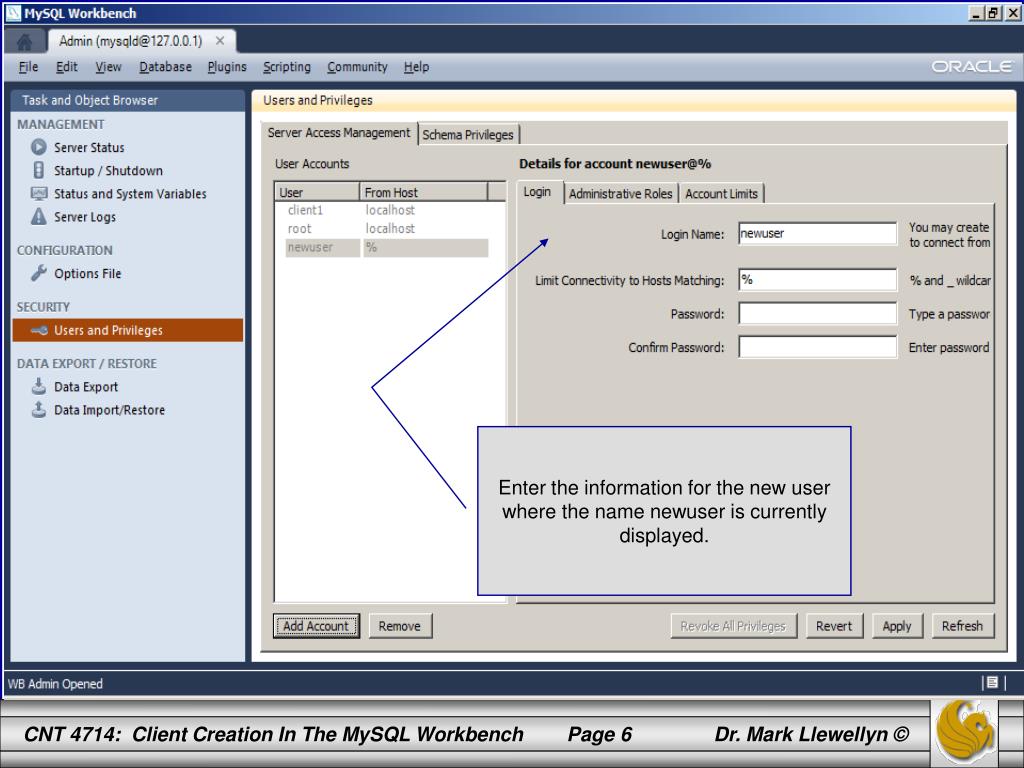This screenshot has height=768, width=1024.
Task: Open the Account Limits tab
Action: (x=722, y=193)
